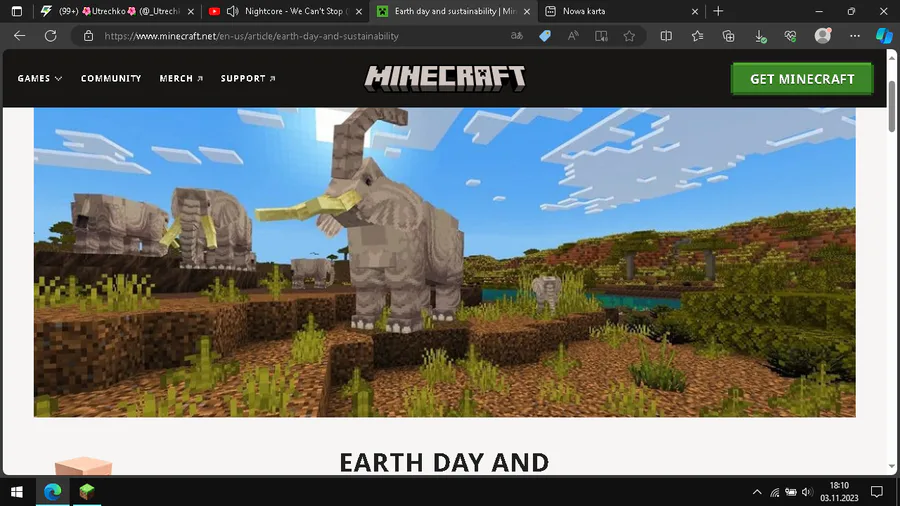Add this page to favorites star

click(x=629, y=36)
